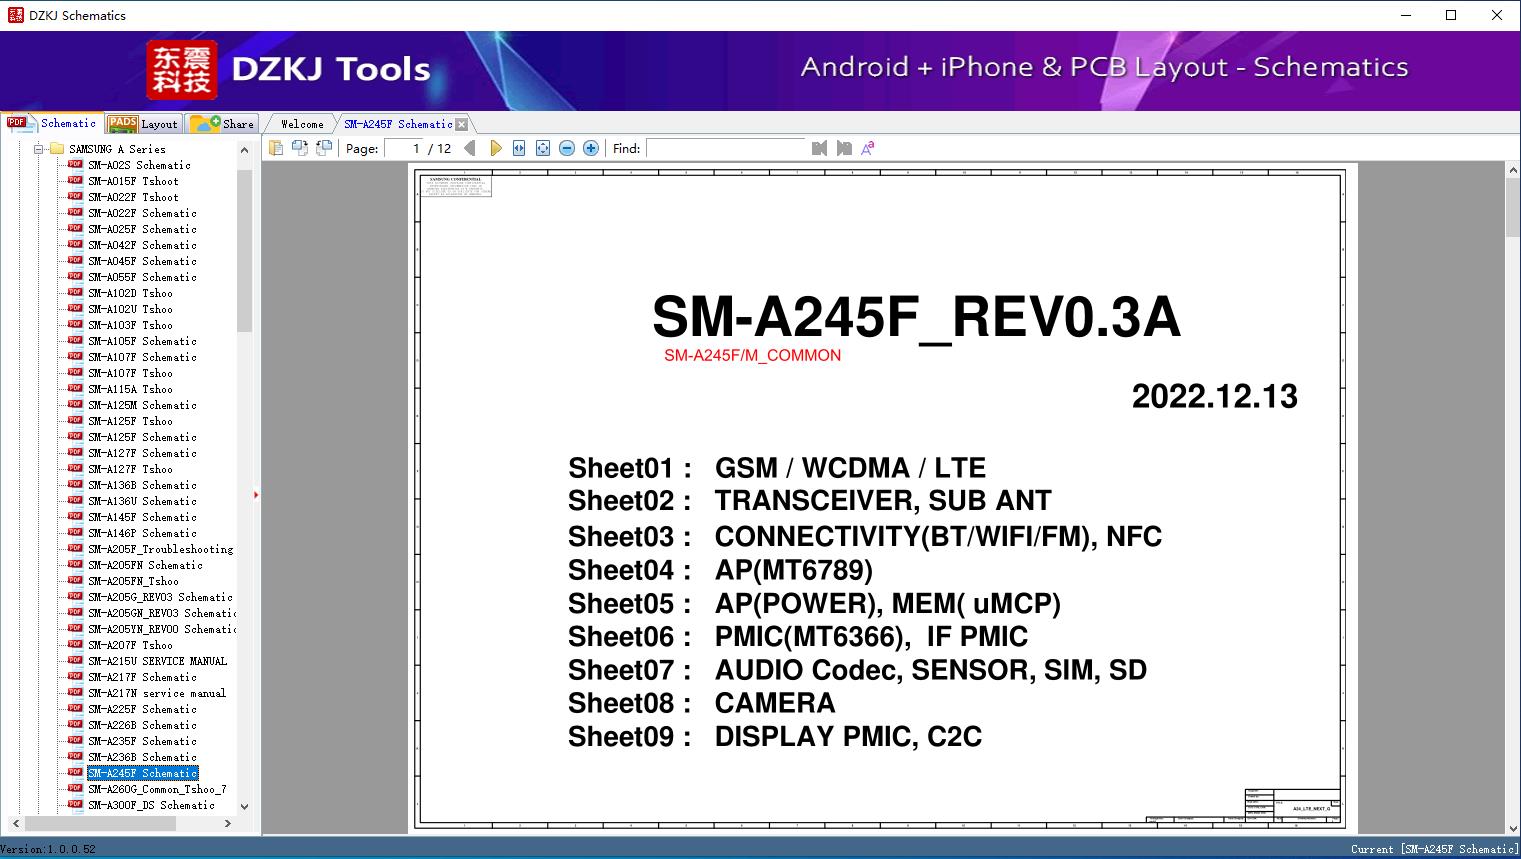Open the Welcome document tab

coord(302,124)
